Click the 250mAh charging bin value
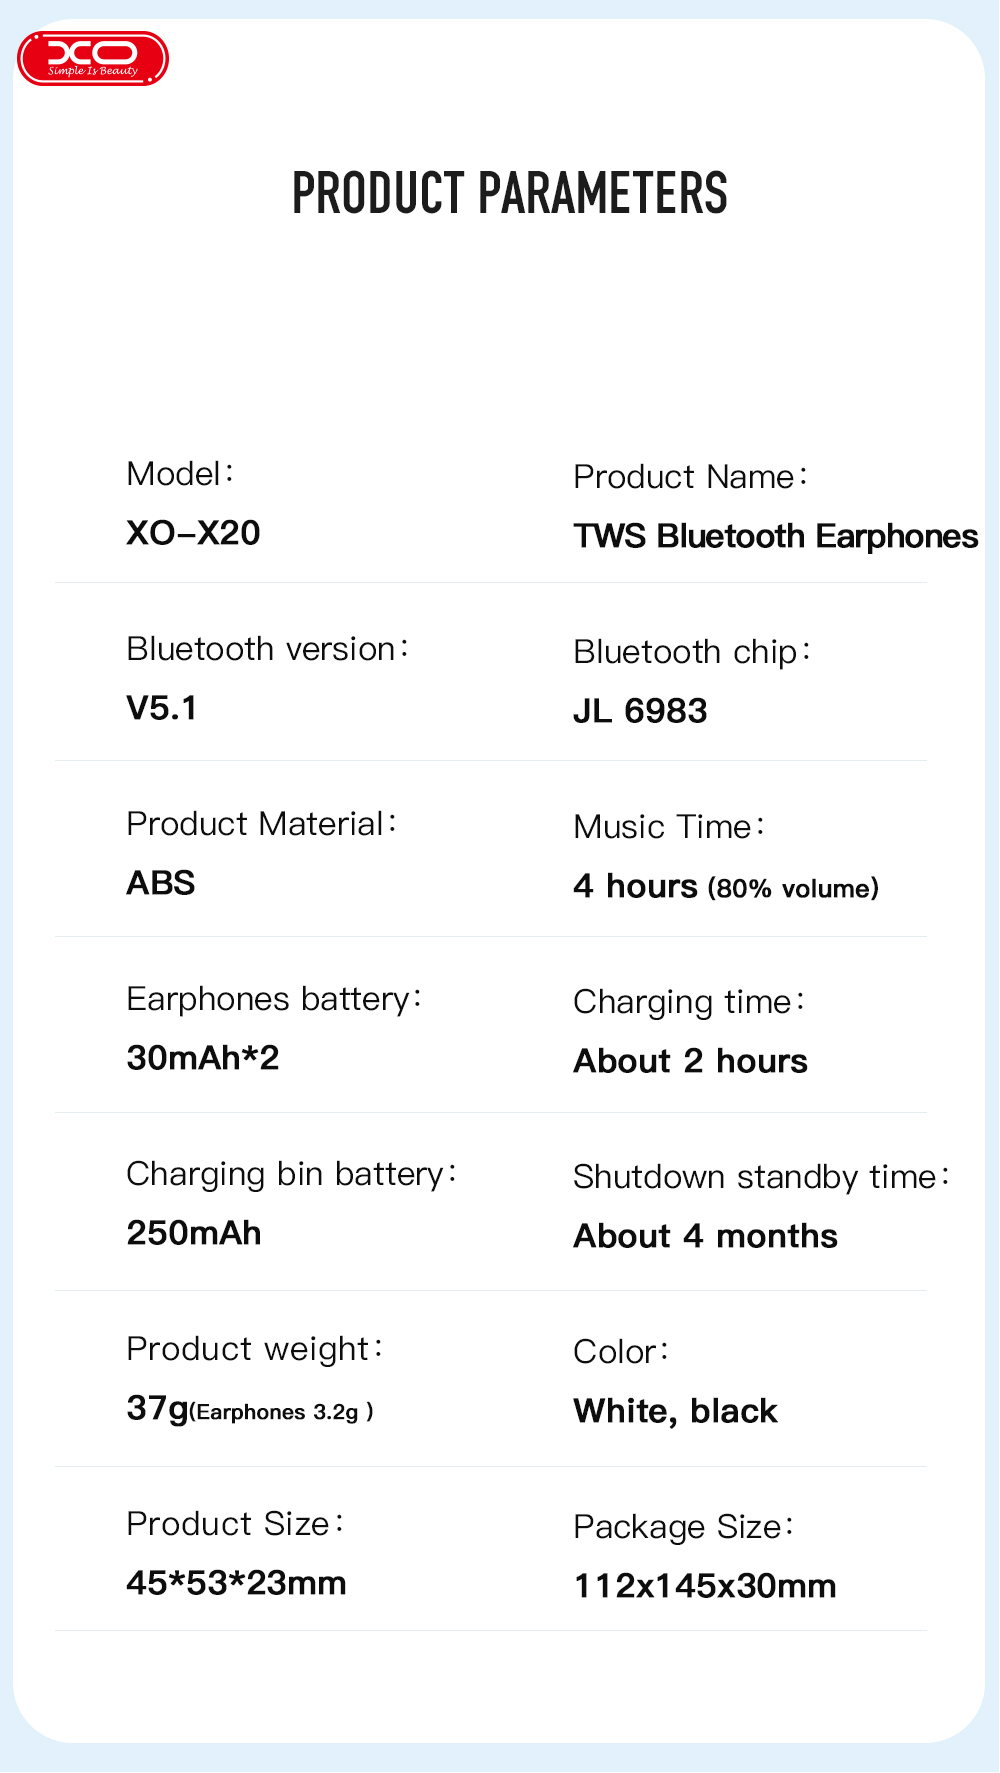The height and width of the screenshot is (1773, 1000). coord(194,1233)
